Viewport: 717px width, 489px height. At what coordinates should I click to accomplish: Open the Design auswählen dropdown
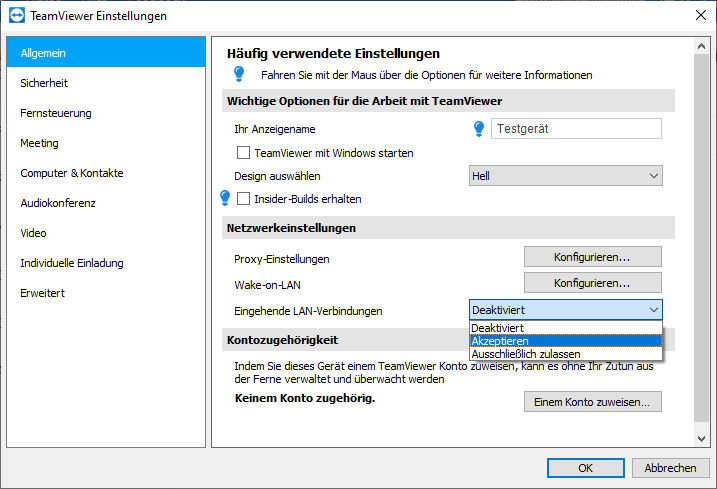click(566, 176)
